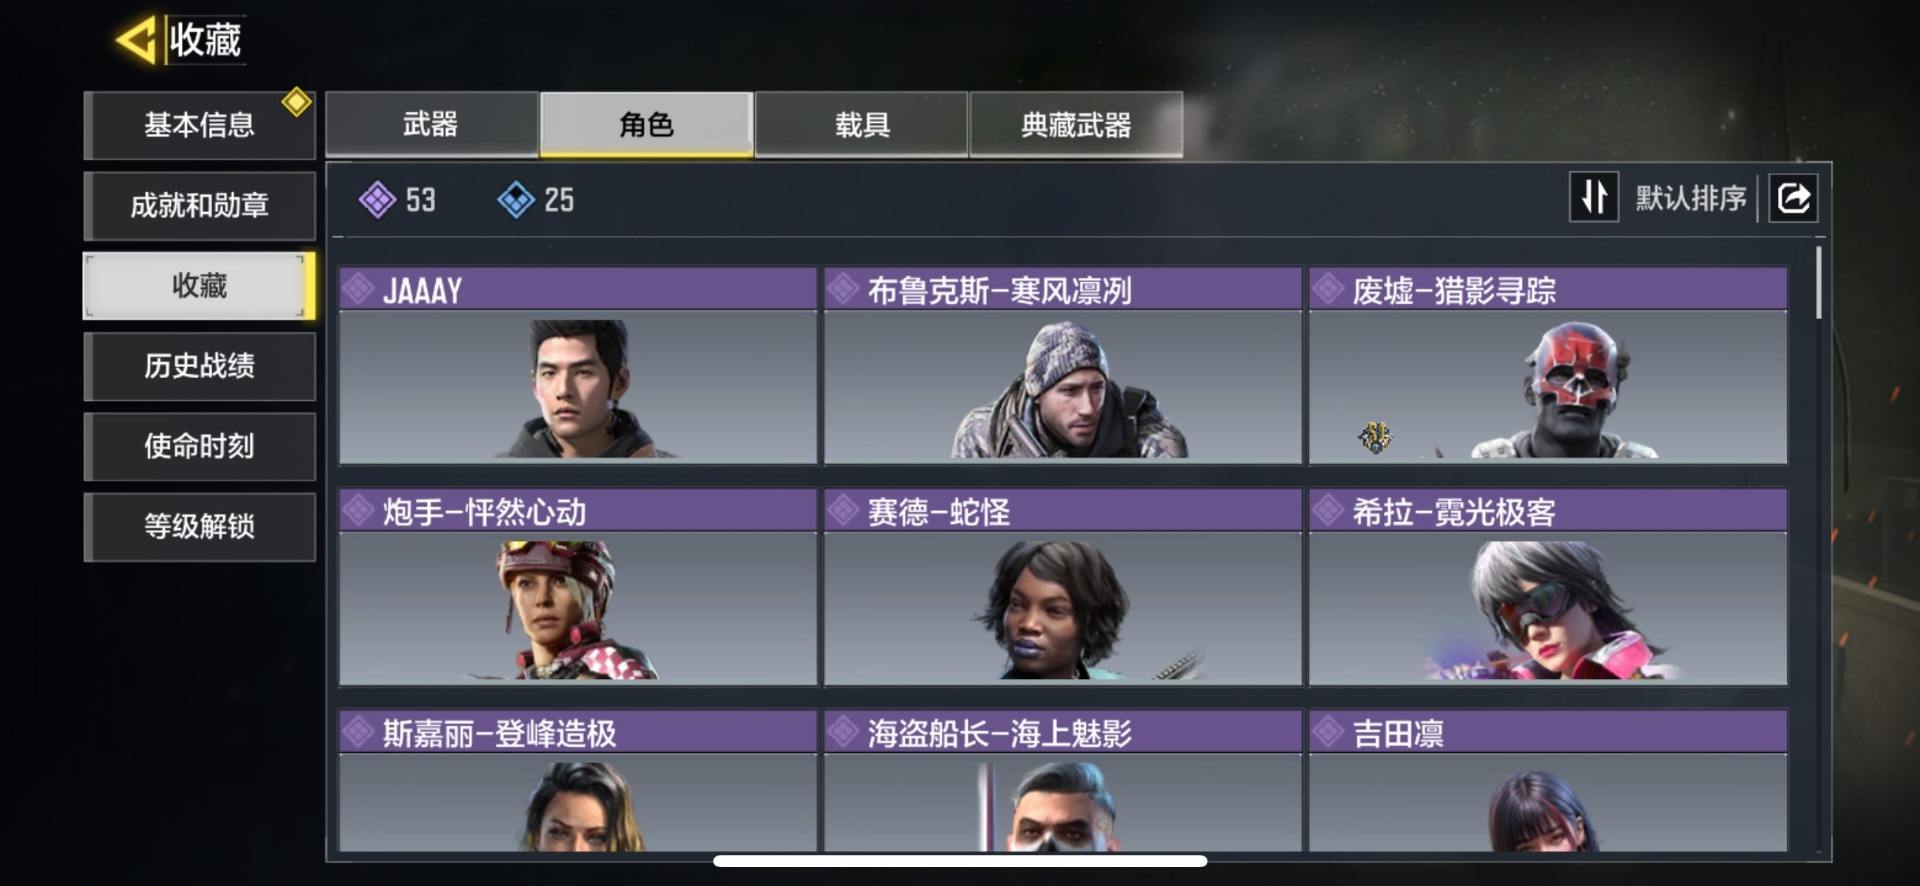Click the diamond icon on JAAAY header

pos(357,290)
